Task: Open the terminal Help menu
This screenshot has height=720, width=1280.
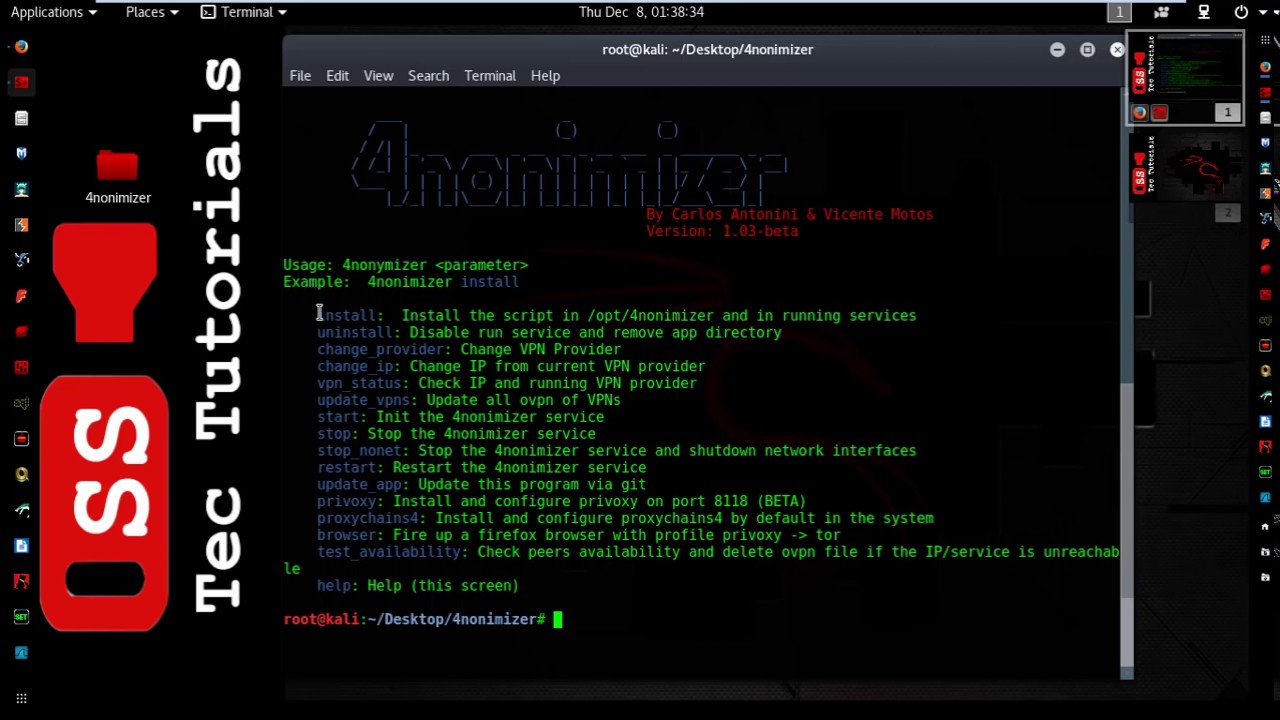Action: click(545, 75)
